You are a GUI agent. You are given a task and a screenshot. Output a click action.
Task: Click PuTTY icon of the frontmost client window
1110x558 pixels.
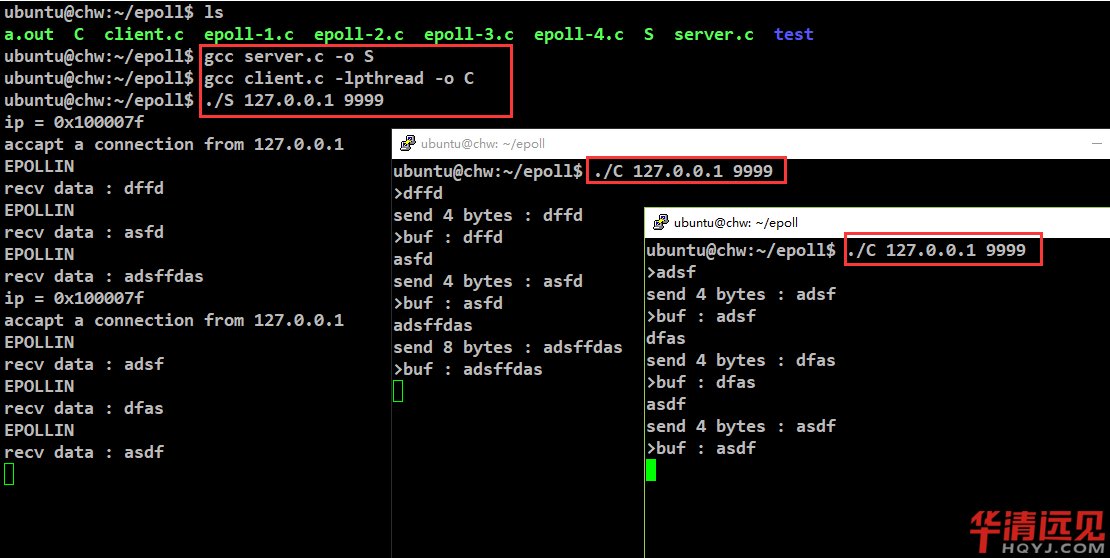(660, 222)
